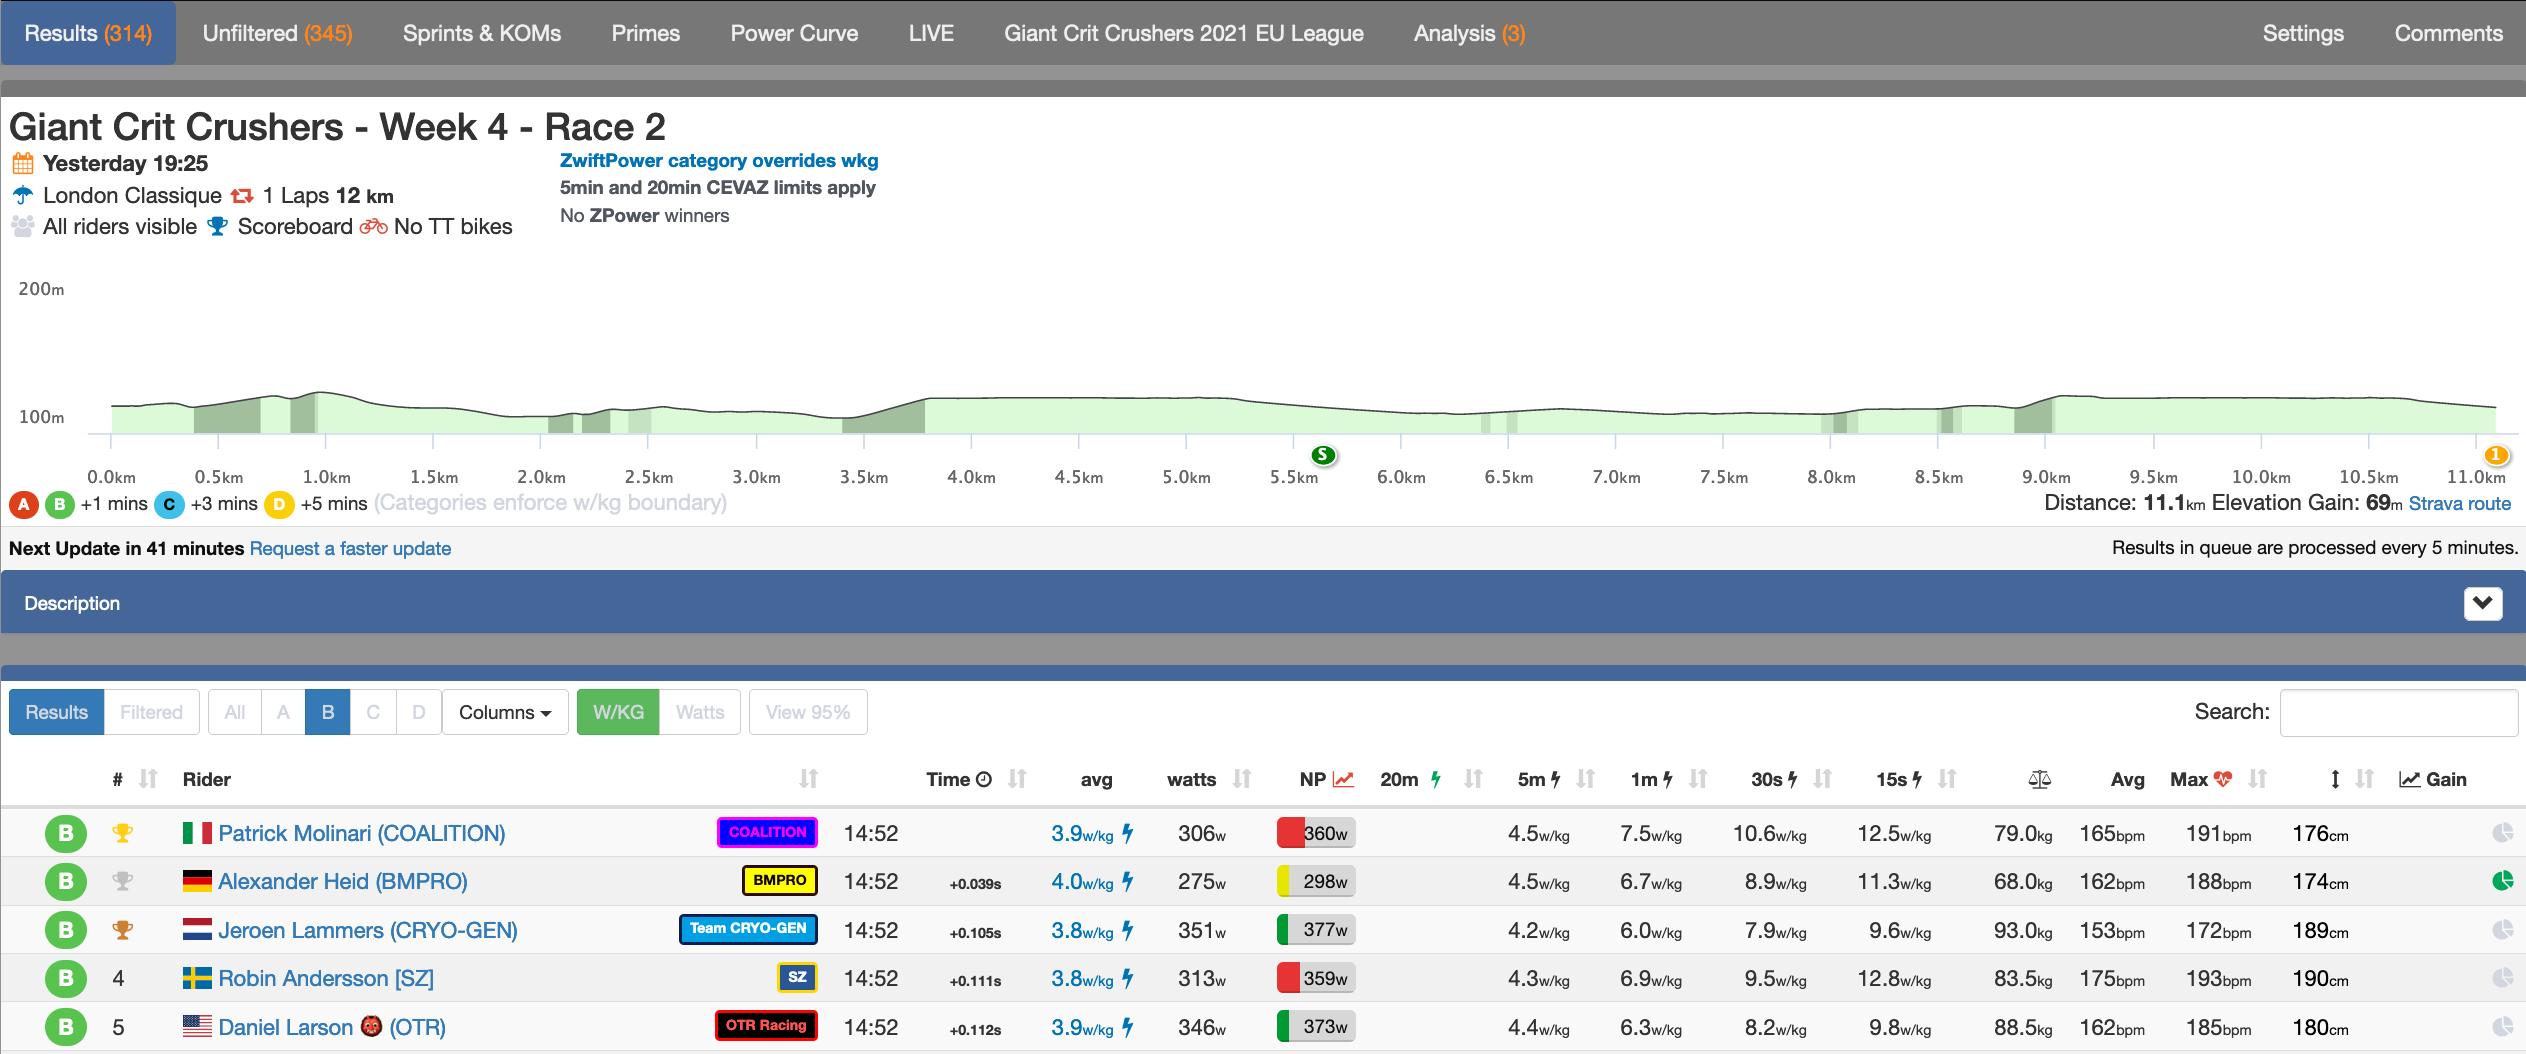Screen dimensions: 2526x1054
Task: Sort by Time column arrows
Action: (x=1017, y=779)
